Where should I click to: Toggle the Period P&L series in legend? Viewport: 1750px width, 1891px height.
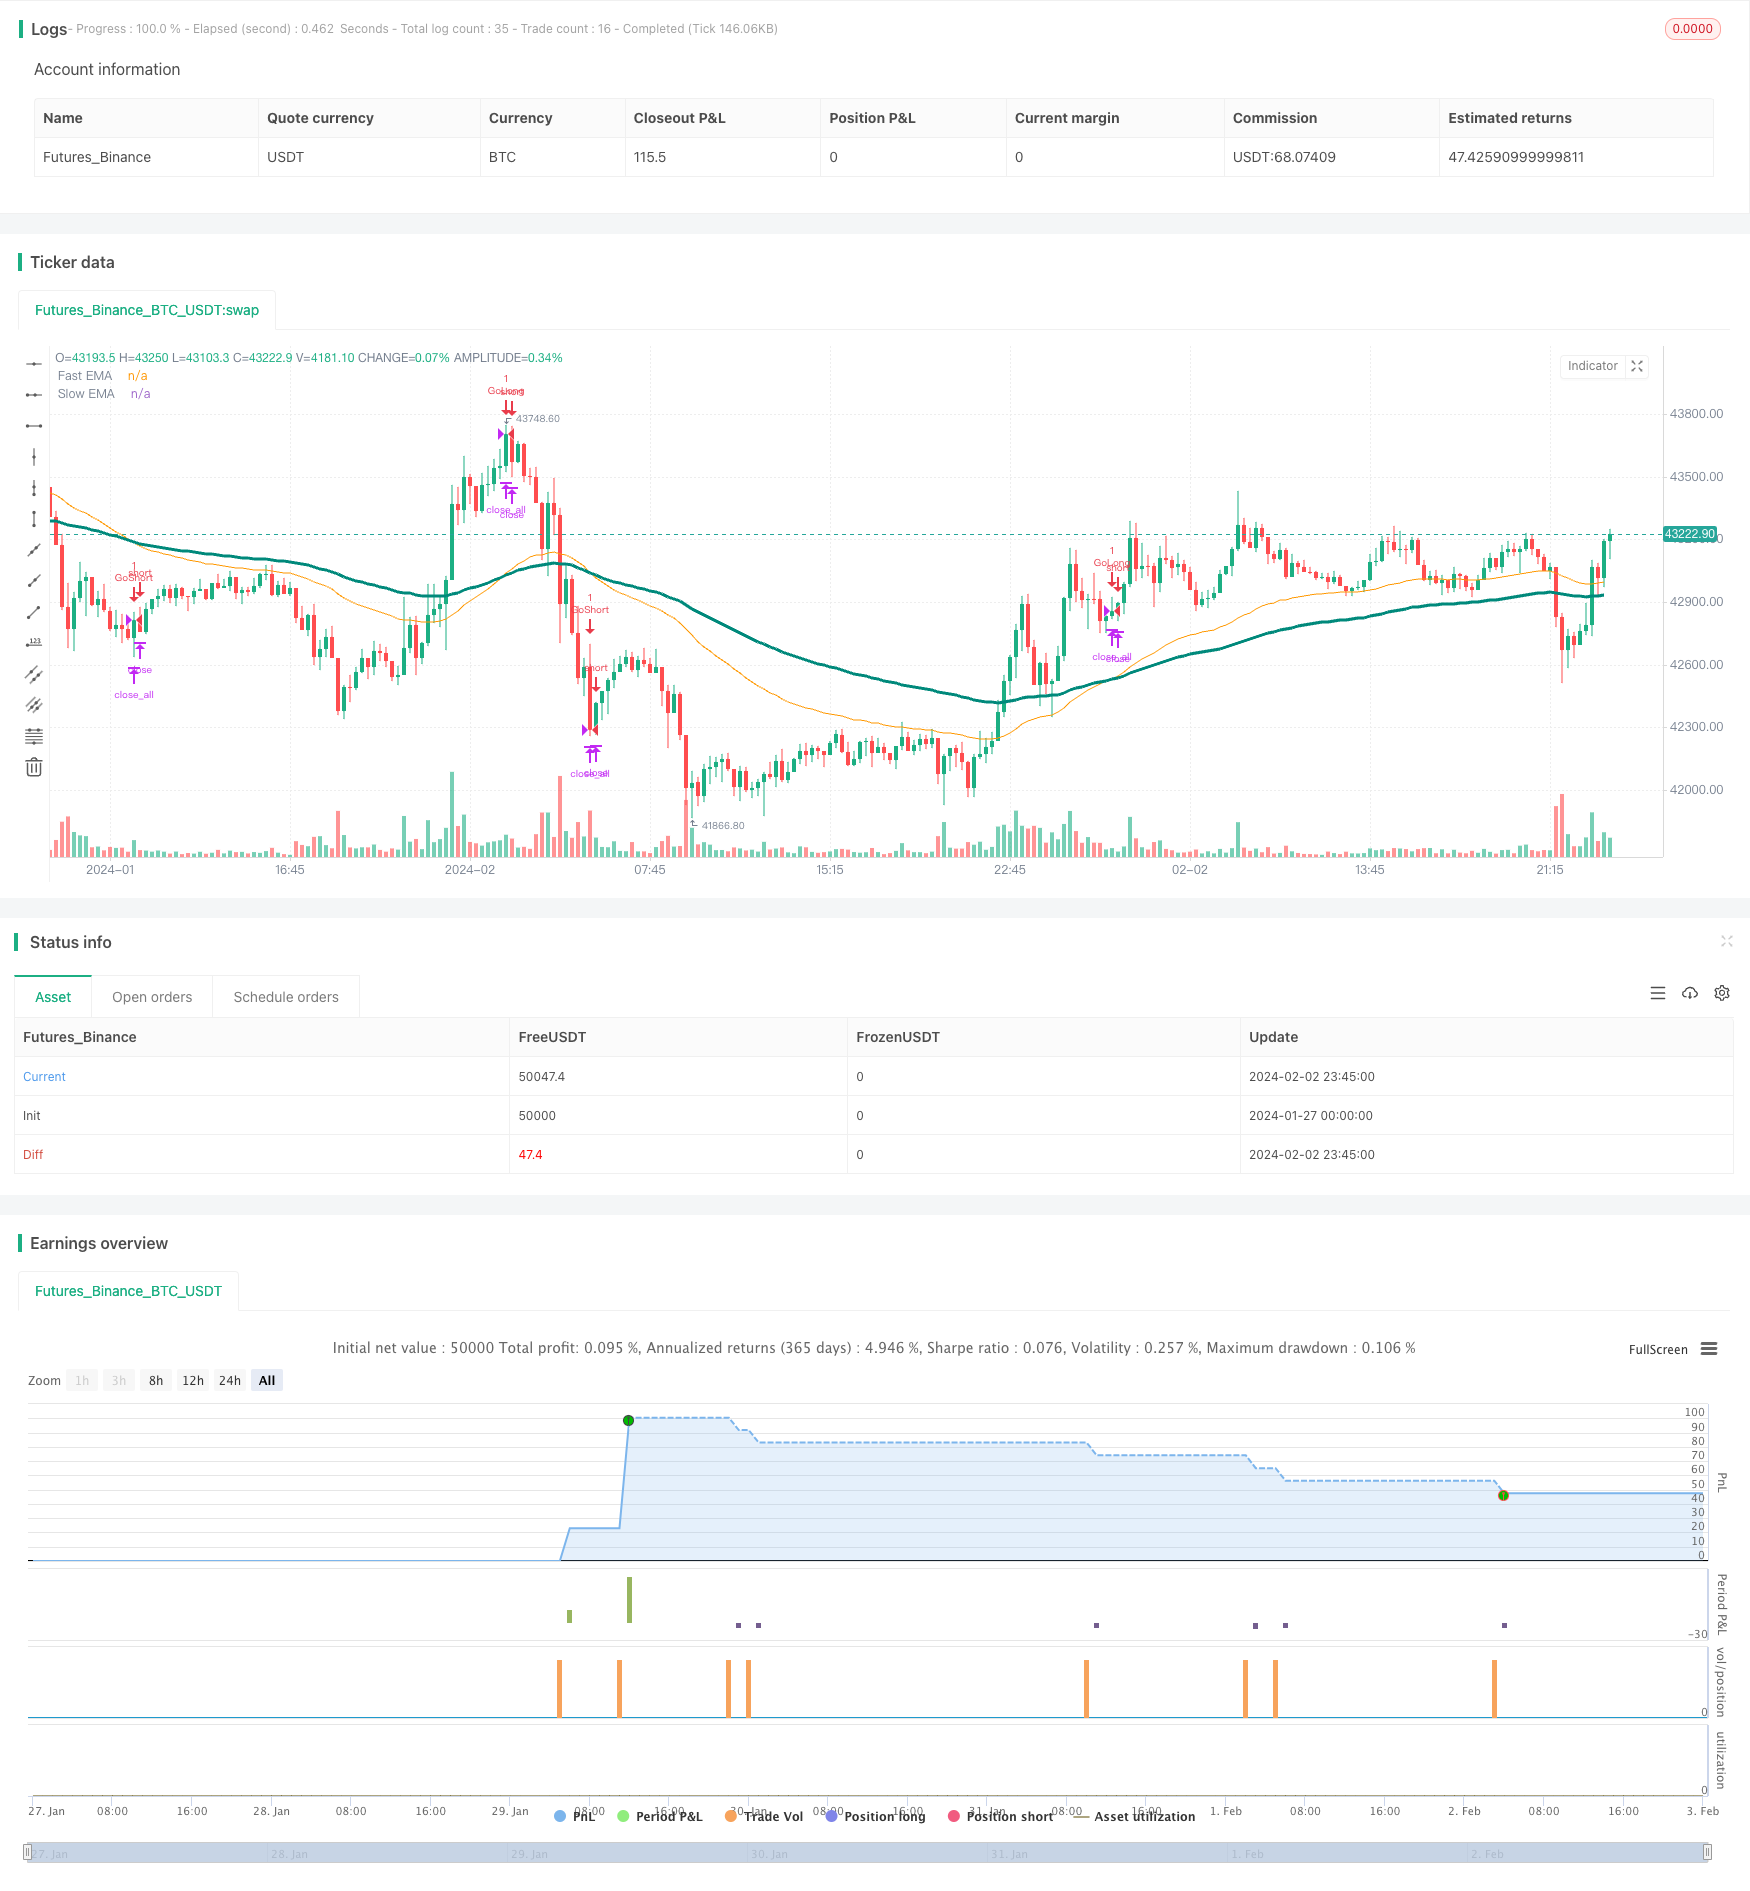[x=660, y=1816]
